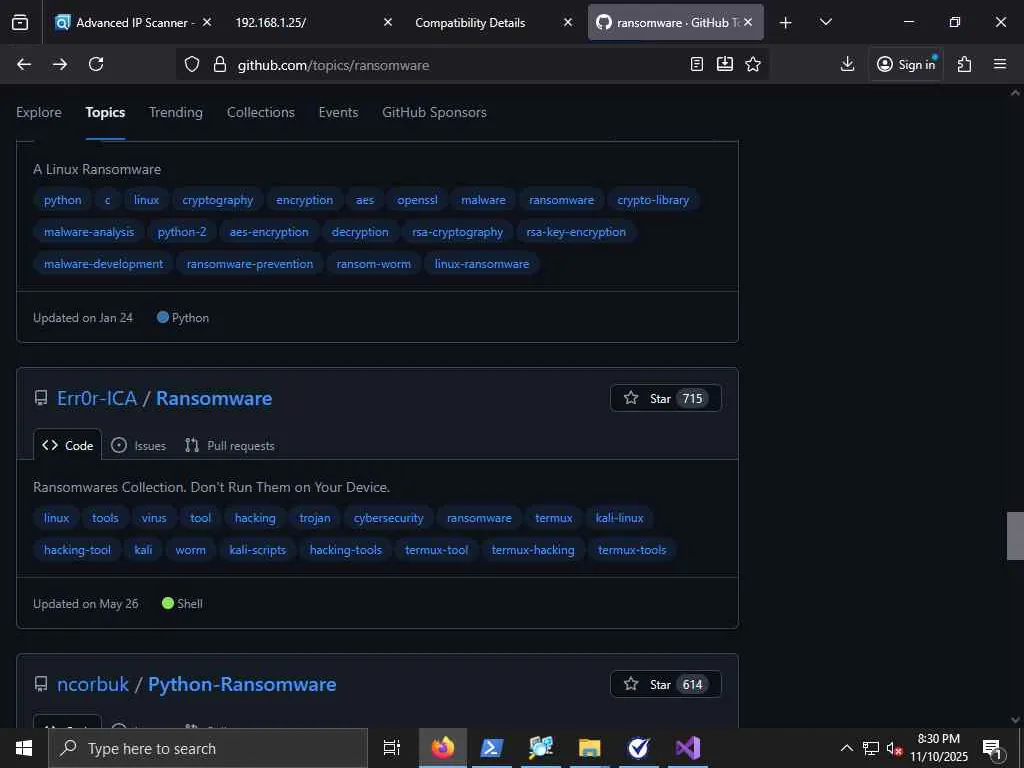Click the openssl topic tag
Screen dimensions: 1024x768
tap(417, 200)
